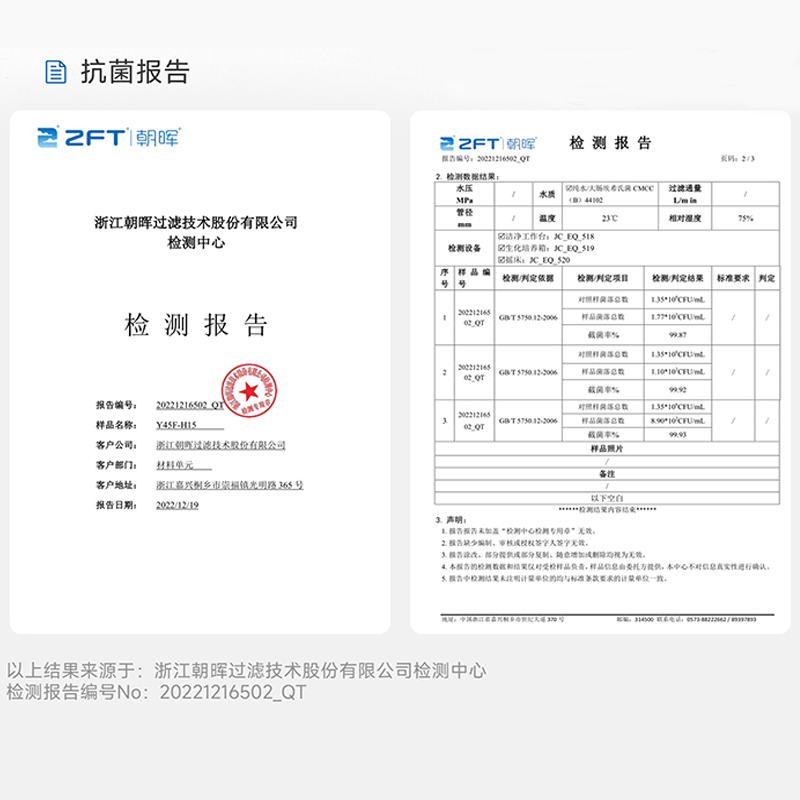The height and width of the screenshot is (800, 800).
Task: Click the retention rate value 99.92
Action: [x=678, y=390]
